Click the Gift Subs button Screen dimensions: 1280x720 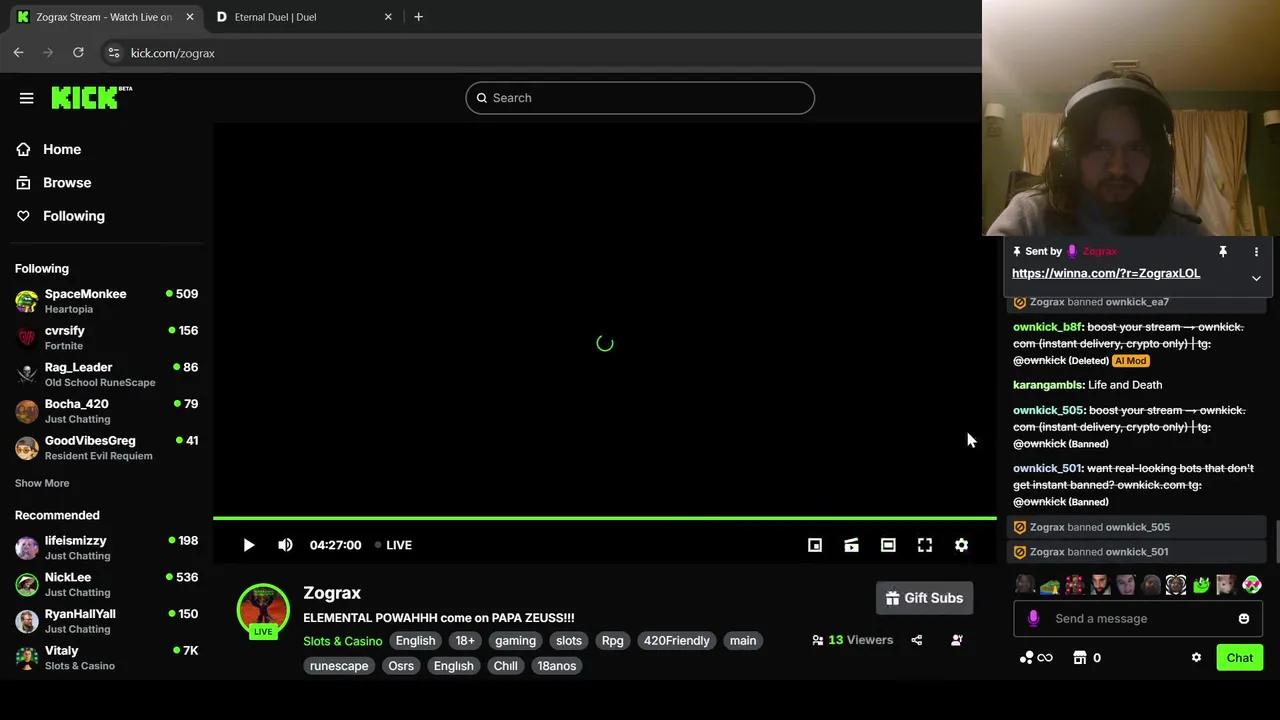click(x=924, y=597)
